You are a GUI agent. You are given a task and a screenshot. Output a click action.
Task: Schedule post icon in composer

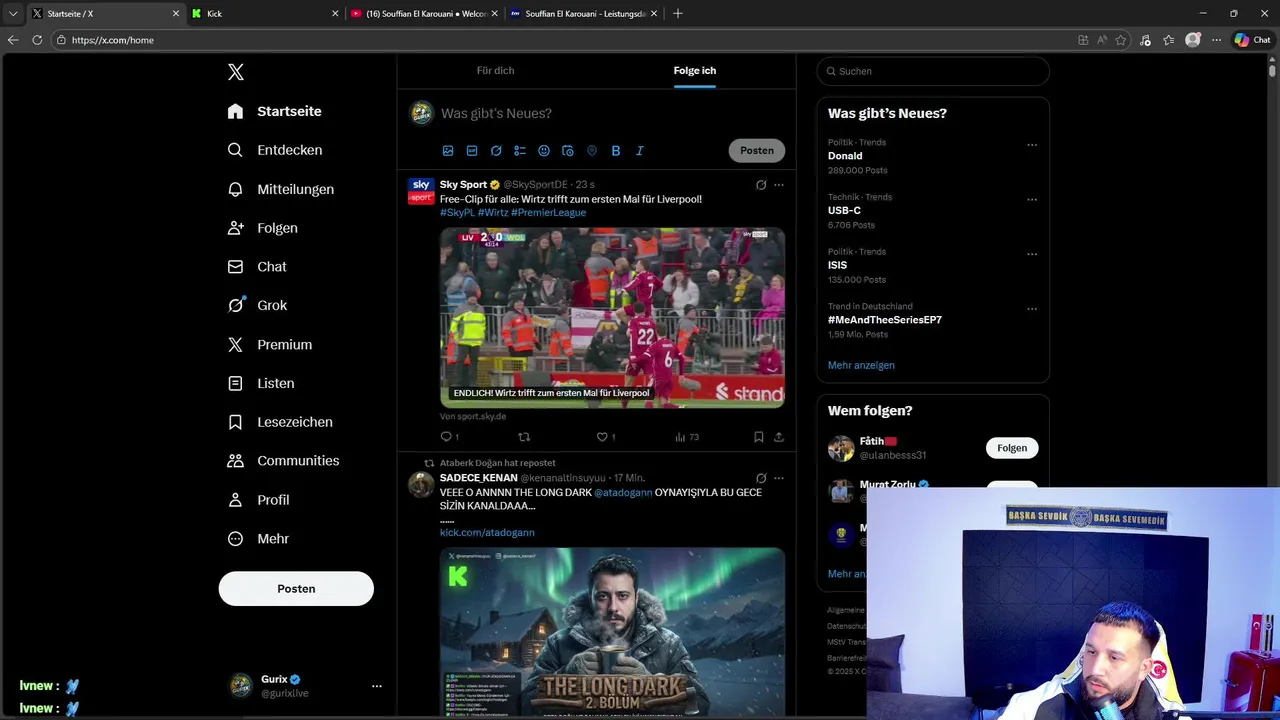click(x=568, y=151)
